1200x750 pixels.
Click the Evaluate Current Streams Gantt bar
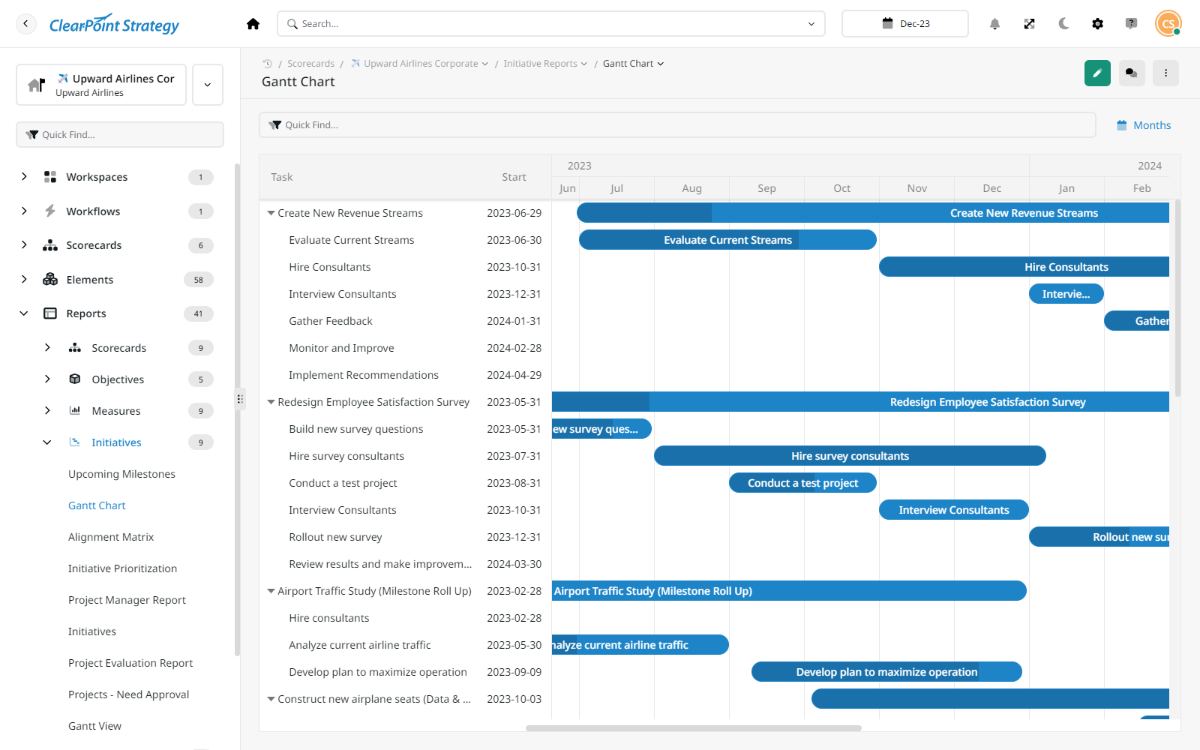click(x=727, y=240)
